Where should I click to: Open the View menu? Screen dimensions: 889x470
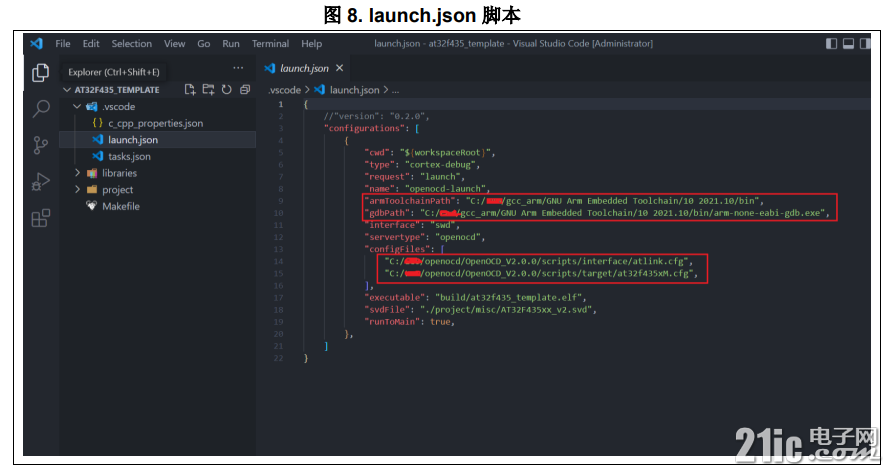[x=175, y=44]
